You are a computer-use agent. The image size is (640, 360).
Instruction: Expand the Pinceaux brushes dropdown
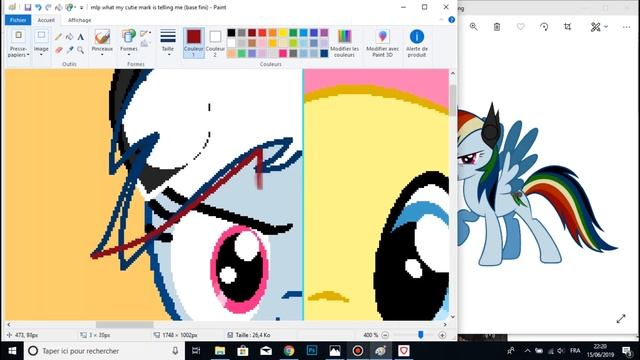(x=102, y=51)
